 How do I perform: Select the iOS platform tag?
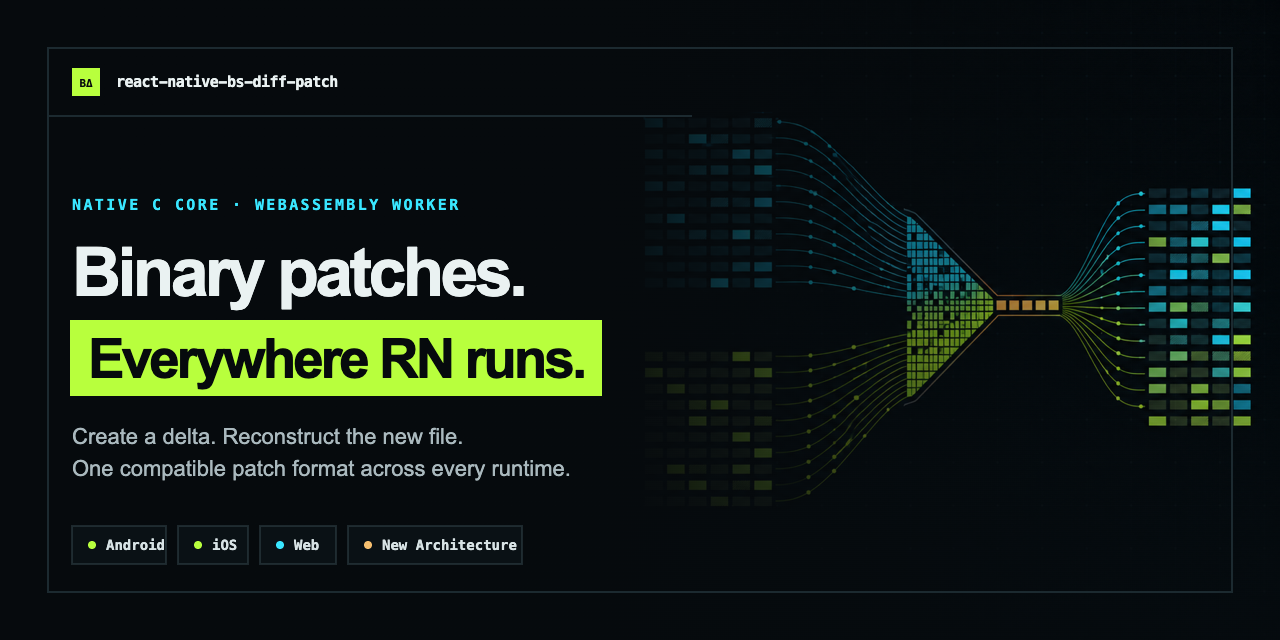[213, 545]
